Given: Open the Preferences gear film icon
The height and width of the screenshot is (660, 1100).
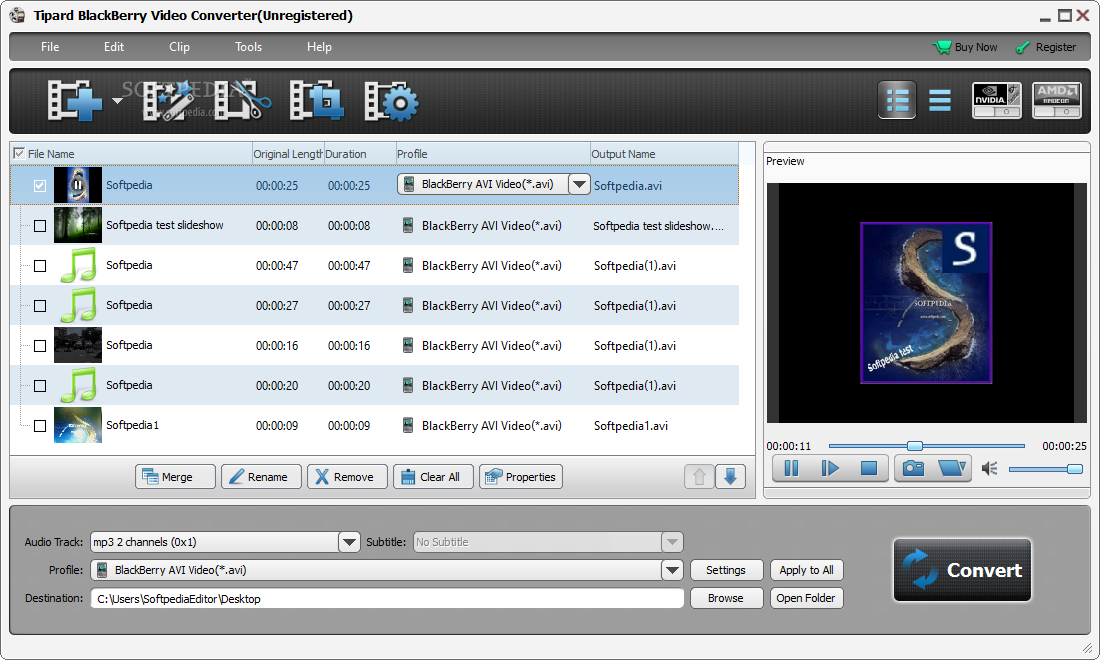Looking at the screenshot, I should [391, 101].
